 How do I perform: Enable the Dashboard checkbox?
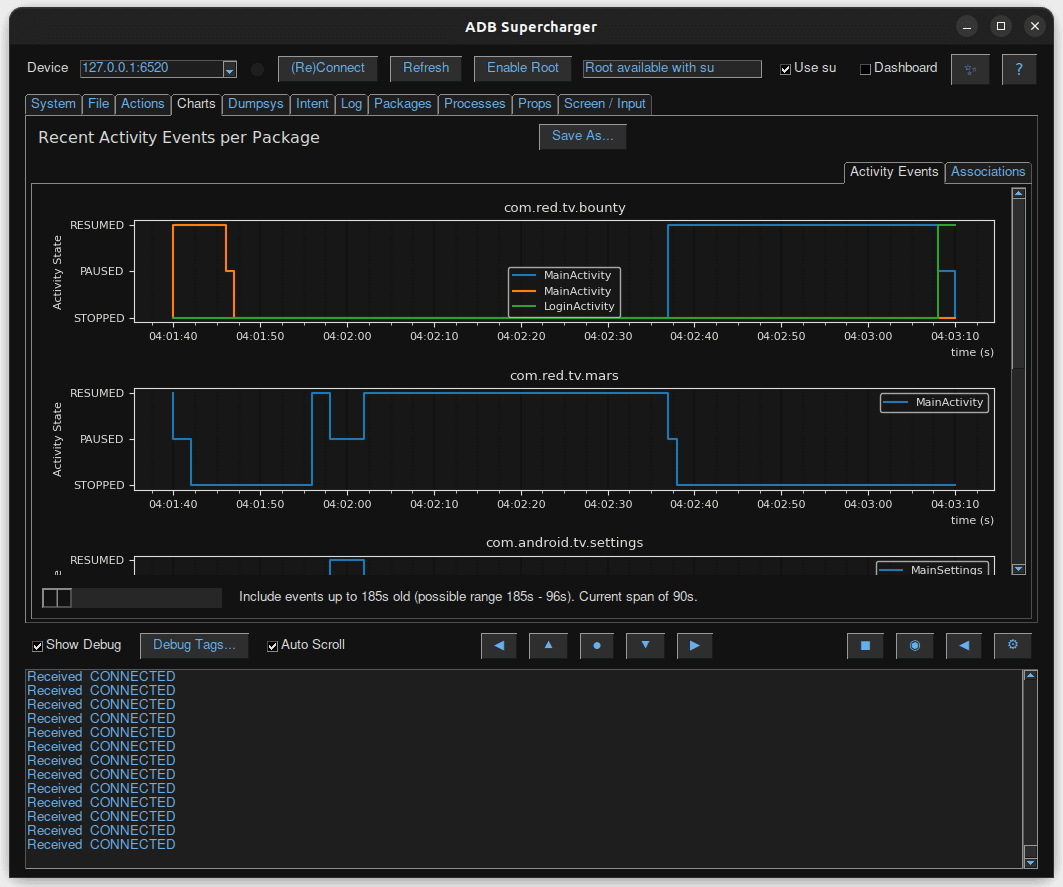865,69
